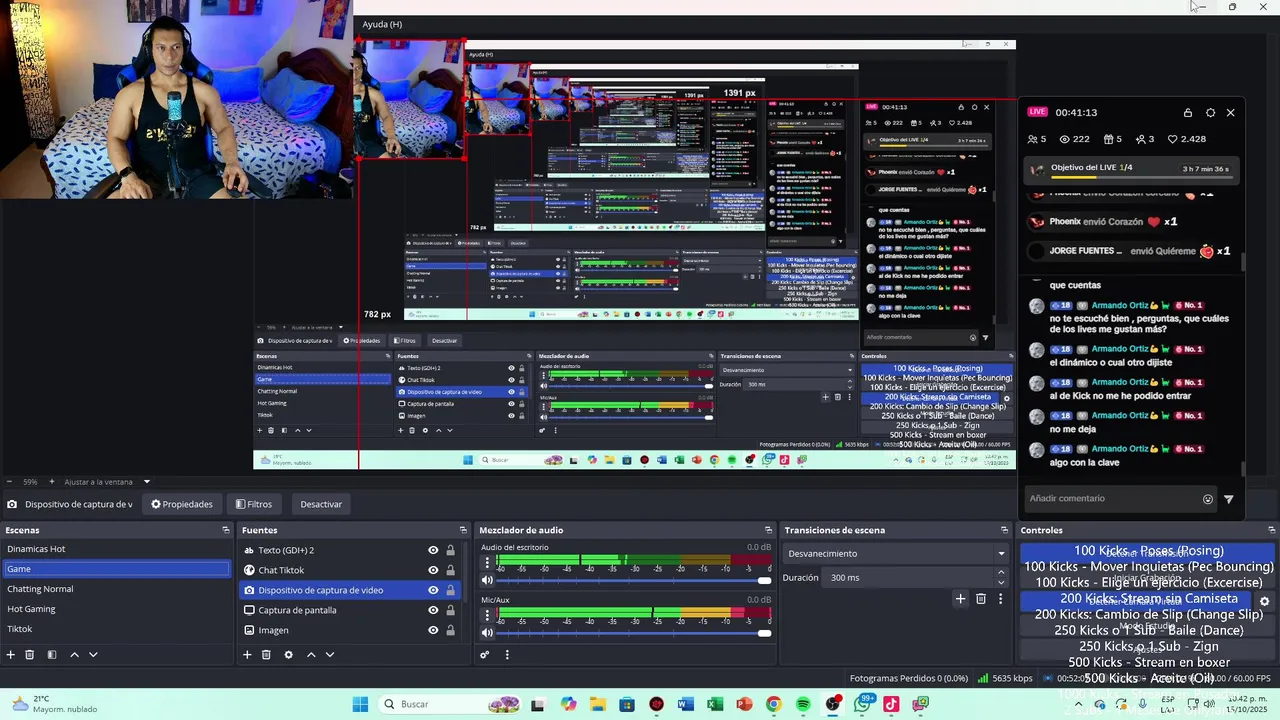Open Audio del escritorio options dots

[x=488, y=562]
